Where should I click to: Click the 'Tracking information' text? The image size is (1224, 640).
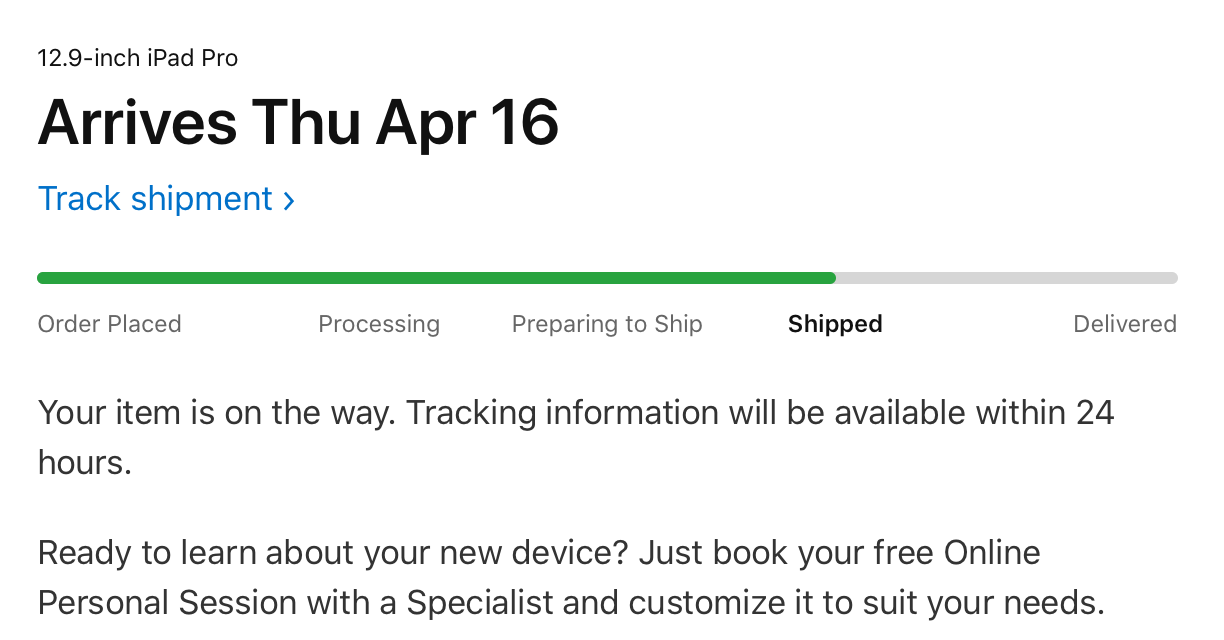pyautogui.click(x=562, y=412)
